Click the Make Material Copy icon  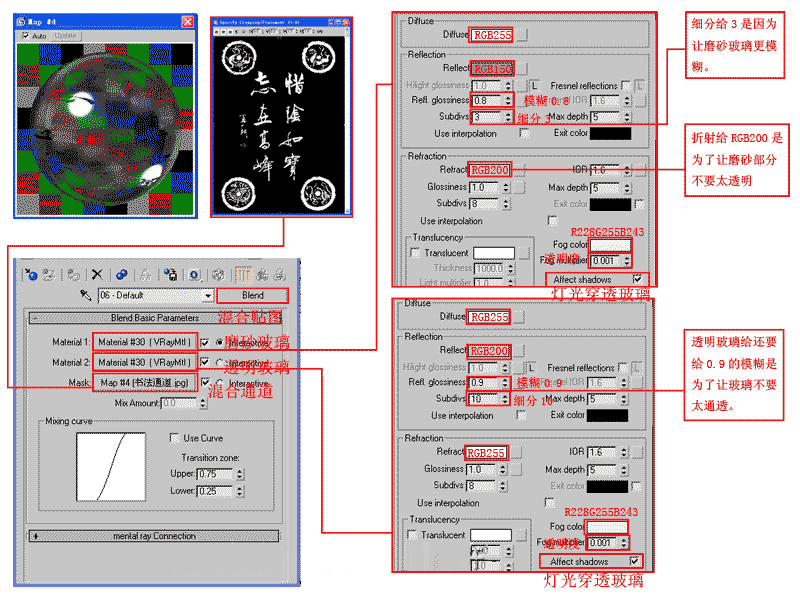coord(121,275)
